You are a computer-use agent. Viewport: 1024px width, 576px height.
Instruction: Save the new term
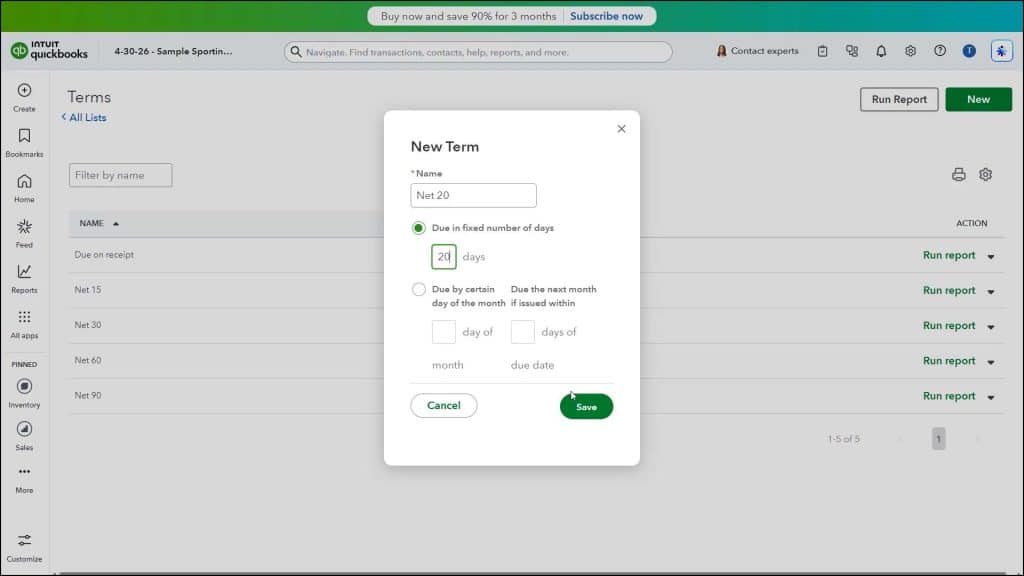(x=586, y=406)
